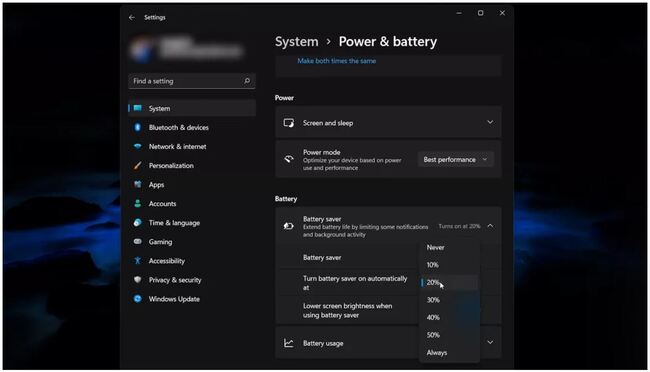The height and width of the screenshot is (372, 650).
Task: Click the Turns on at 20% status text
Action: tap(459, 226)
